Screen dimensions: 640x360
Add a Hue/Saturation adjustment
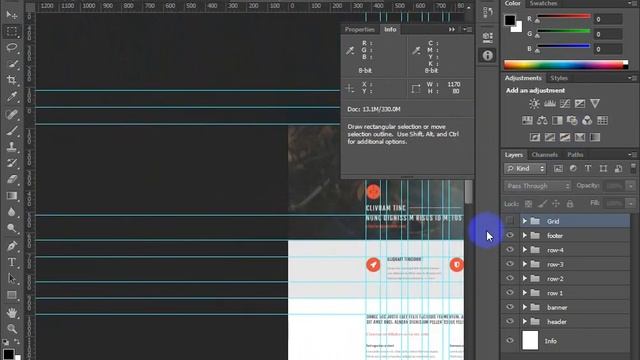tap(527, 120)
